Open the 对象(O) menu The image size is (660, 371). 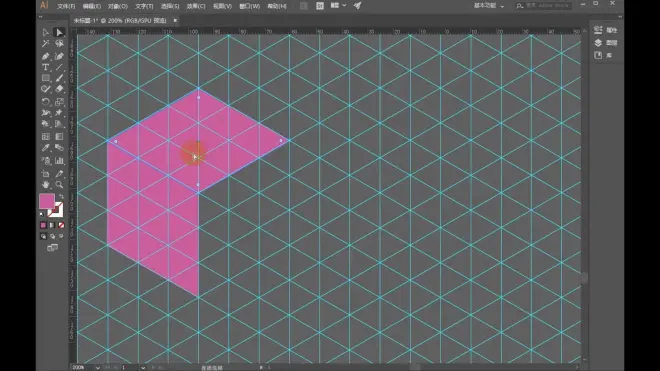tap(118, 6)
